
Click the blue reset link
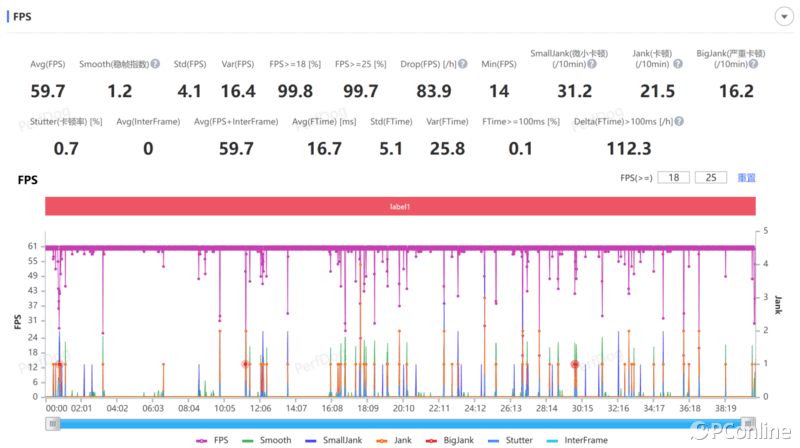pos(746,177)
